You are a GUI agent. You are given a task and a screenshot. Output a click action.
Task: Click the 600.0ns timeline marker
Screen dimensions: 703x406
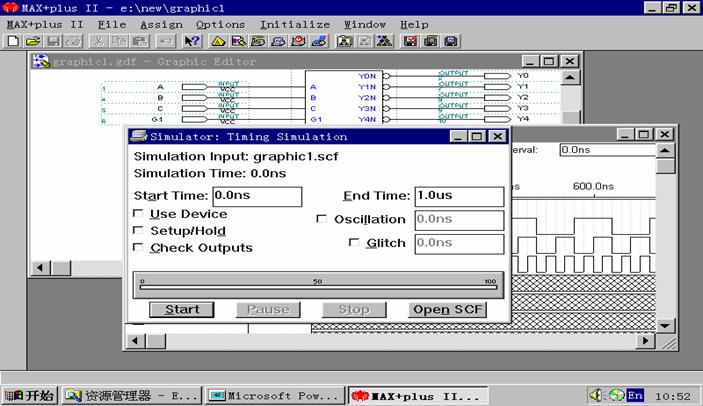[593, 186]
